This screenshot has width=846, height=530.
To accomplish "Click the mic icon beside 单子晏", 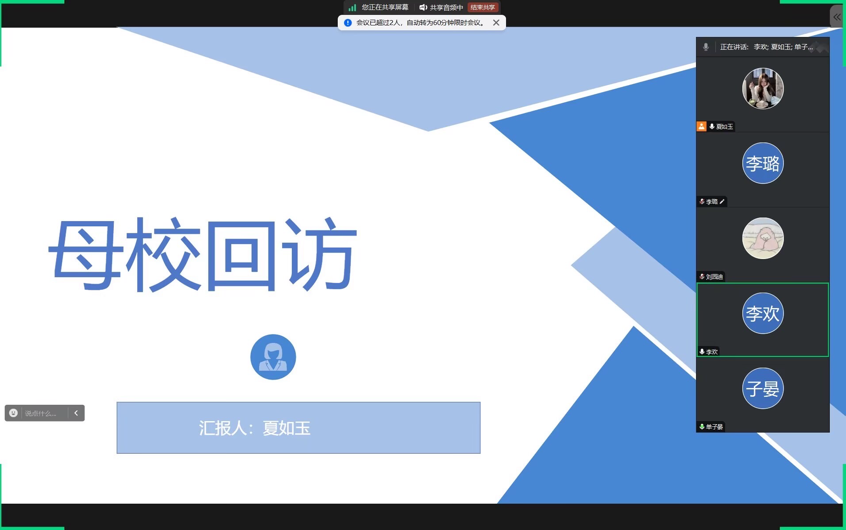I will pyautogui.click(x=702, y=427).
